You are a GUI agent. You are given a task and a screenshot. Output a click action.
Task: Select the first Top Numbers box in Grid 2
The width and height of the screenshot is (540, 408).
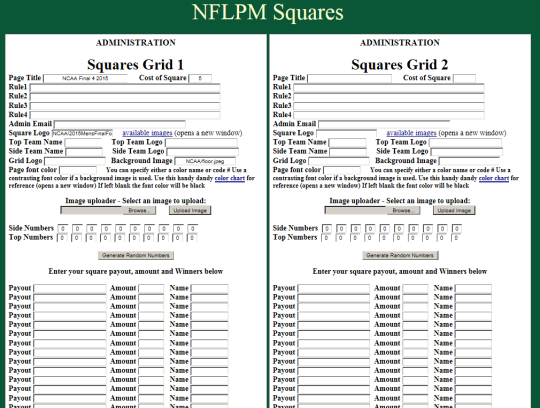(x=326, y=238)
